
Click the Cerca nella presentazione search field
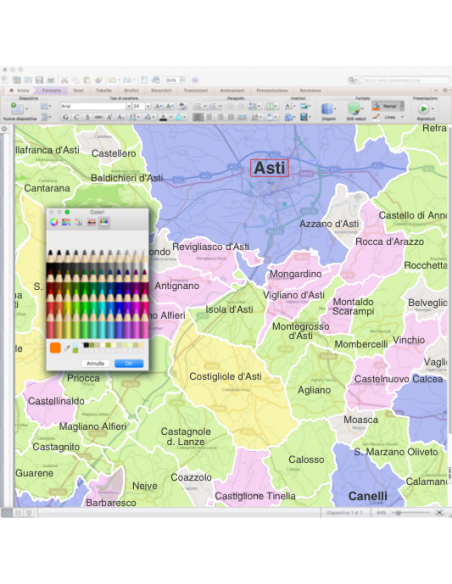404,80
